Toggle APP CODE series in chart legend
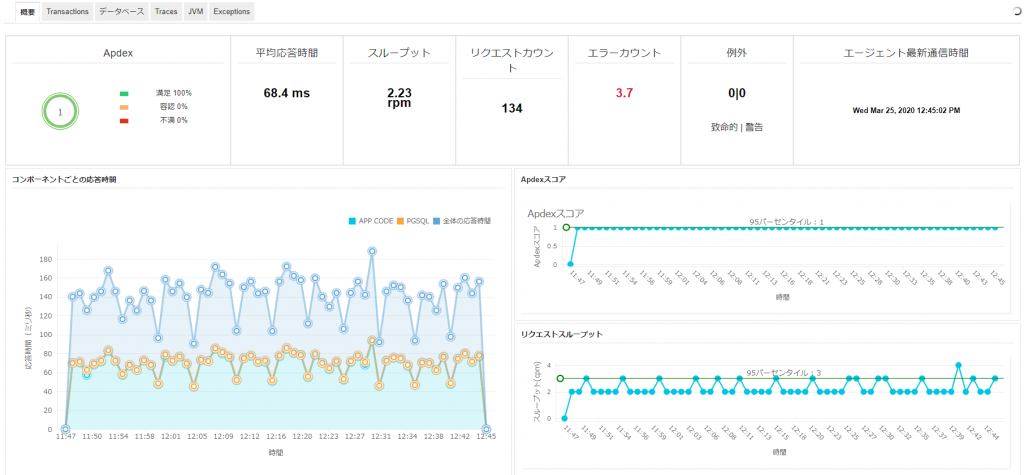Viewport: 1024px width, 475px height. click(371, 221)
